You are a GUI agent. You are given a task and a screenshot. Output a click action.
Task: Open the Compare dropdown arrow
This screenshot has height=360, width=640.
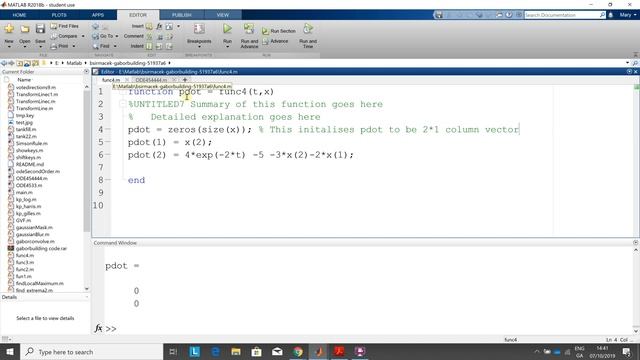point(83,36)
